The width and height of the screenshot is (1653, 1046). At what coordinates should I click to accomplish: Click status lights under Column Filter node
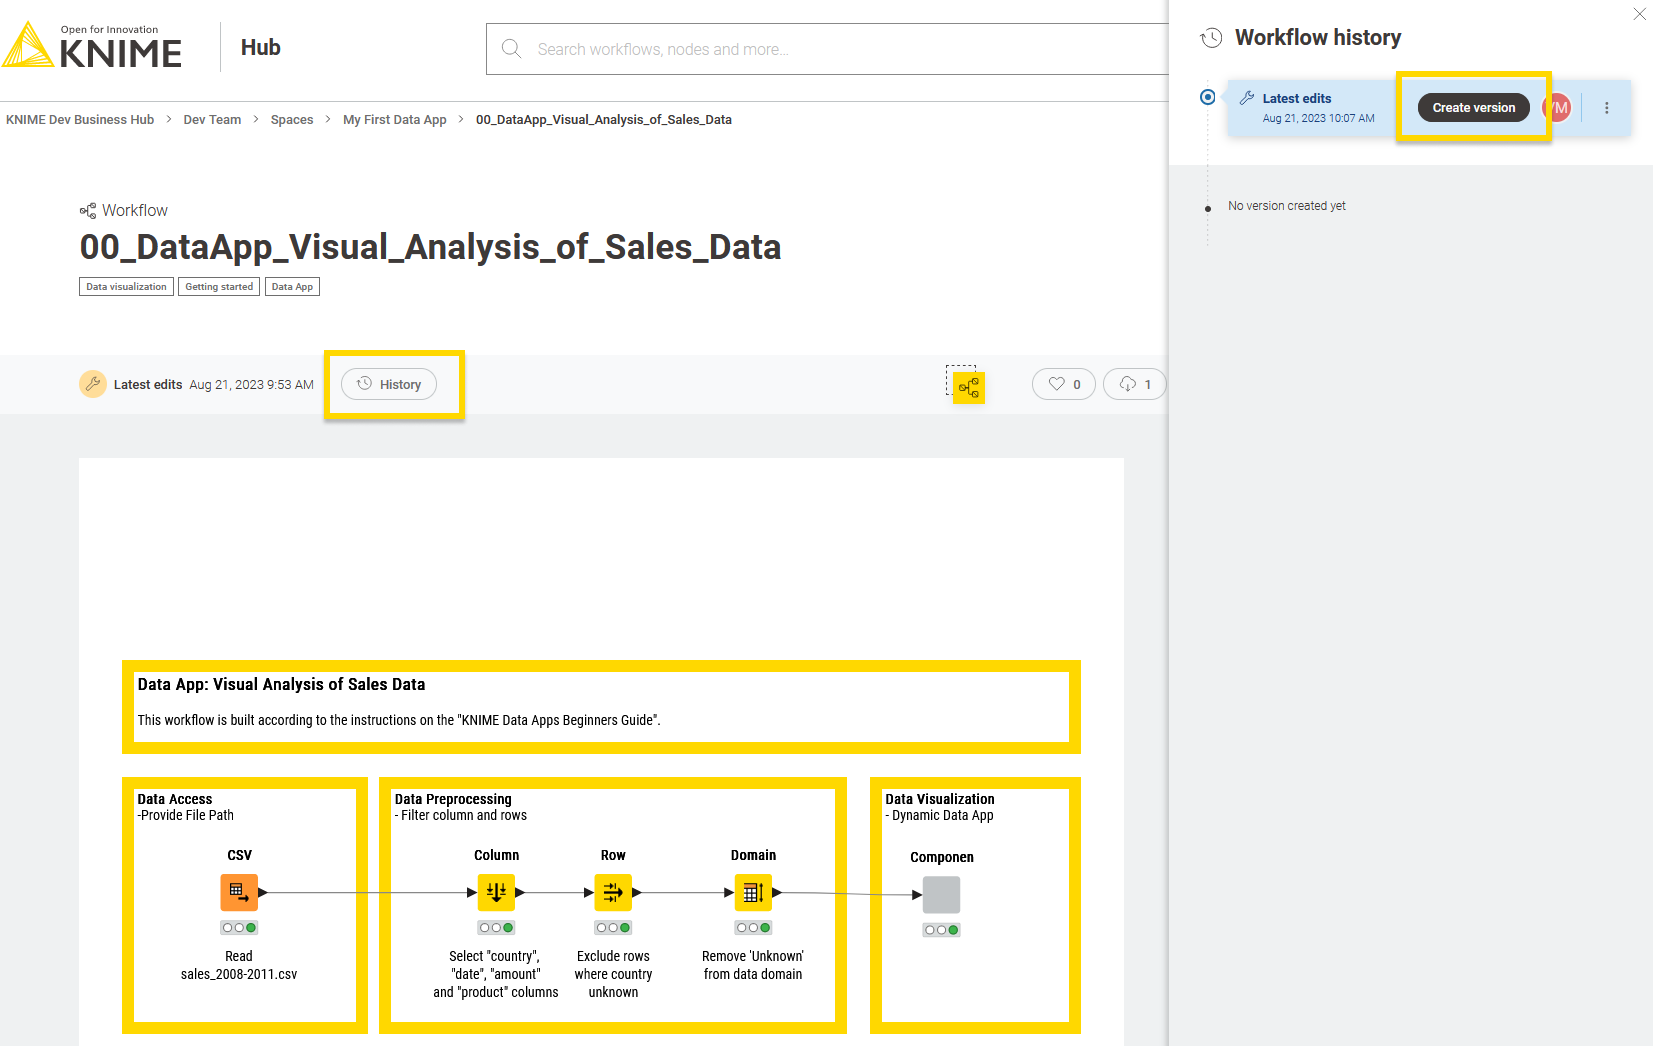pyautogui.click(x=496, y=928)
